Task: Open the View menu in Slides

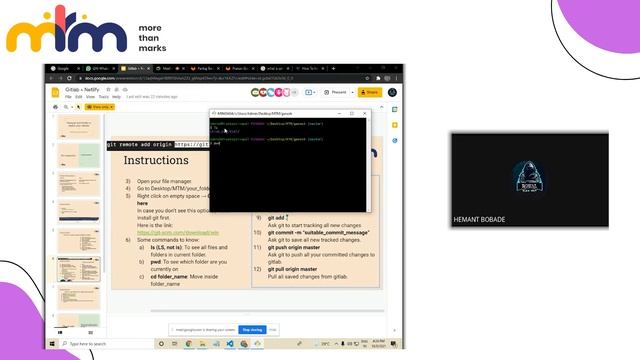Action: (90, 97)
